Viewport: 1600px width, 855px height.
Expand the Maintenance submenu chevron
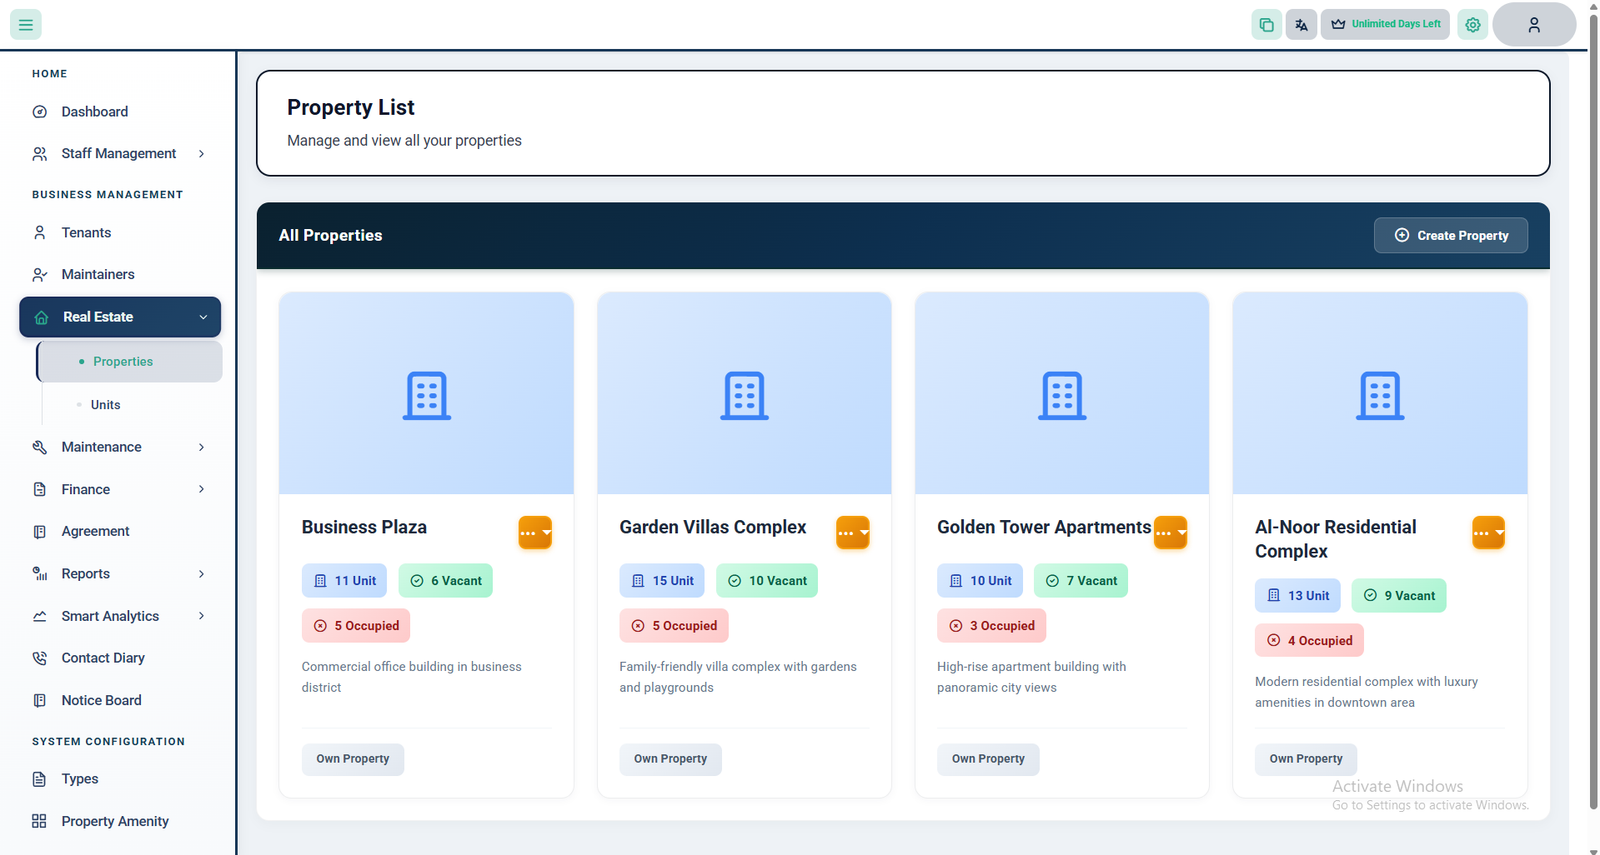(201, 447)
